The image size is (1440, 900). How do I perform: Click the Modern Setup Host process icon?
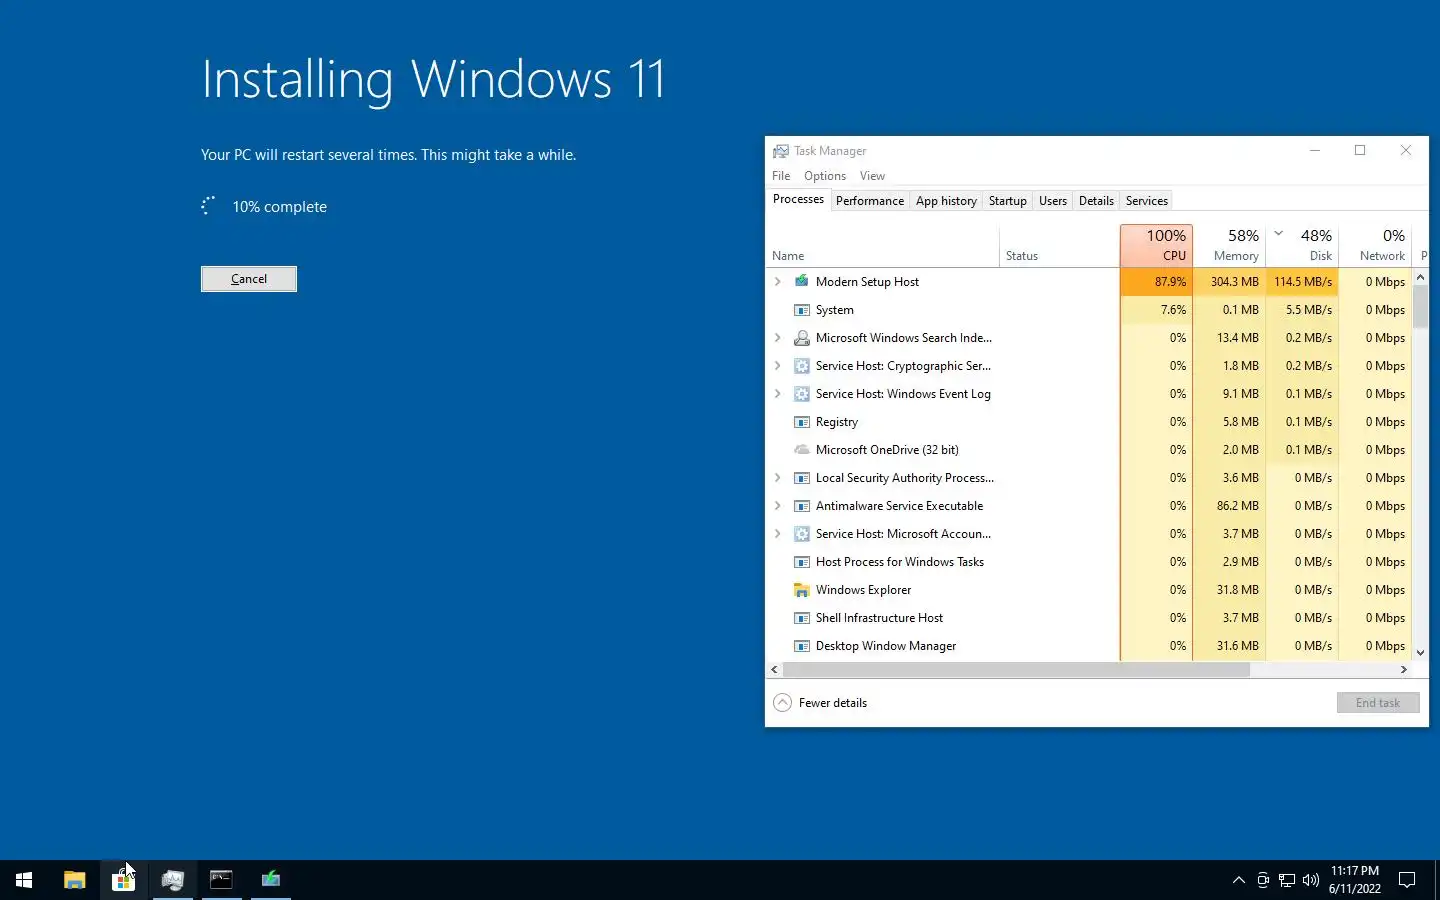coord(801,282)
